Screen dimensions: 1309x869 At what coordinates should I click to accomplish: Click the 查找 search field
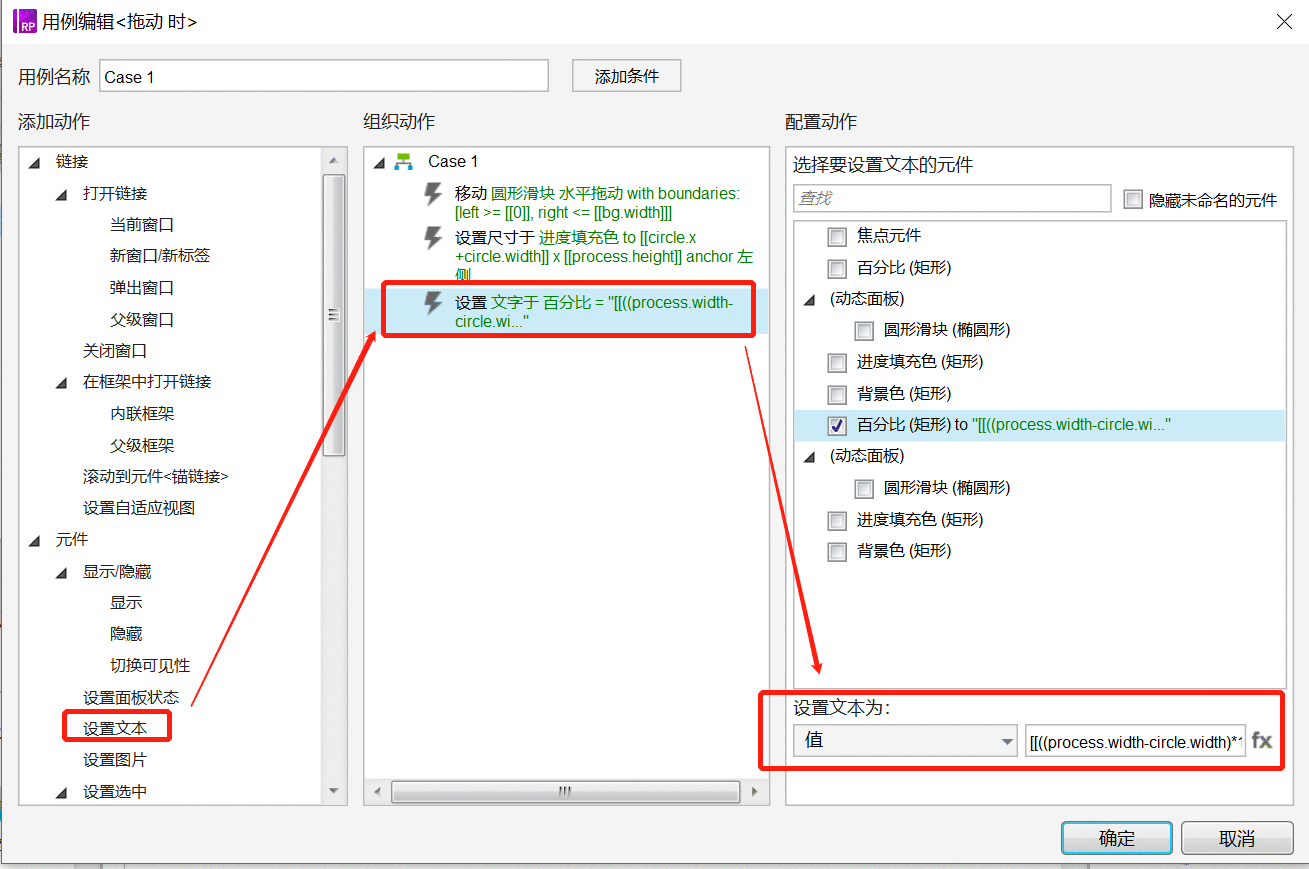click(952, 198)
